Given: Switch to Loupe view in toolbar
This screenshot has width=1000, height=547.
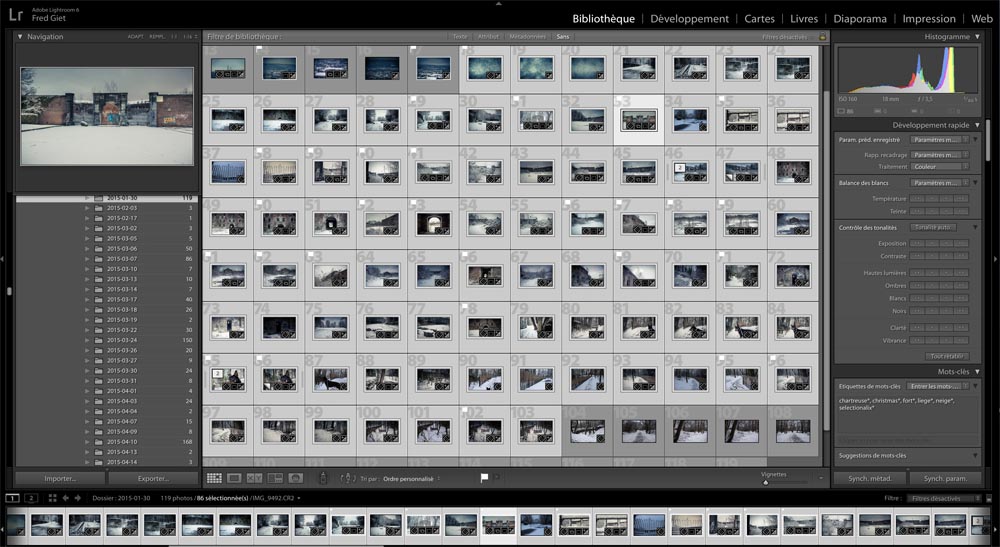Looking at the screenshot, I should point(234,479).
